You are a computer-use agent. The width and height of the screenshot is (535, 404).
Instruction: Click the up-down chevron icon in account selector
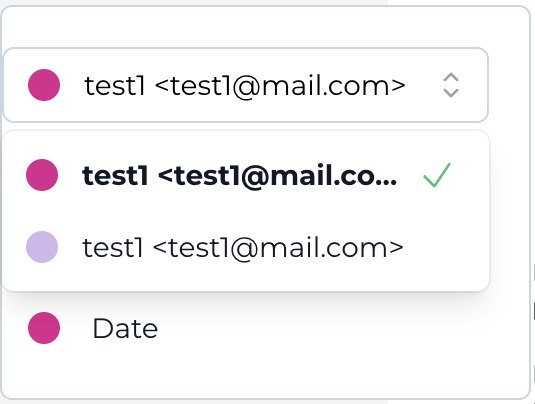(451, 85)
